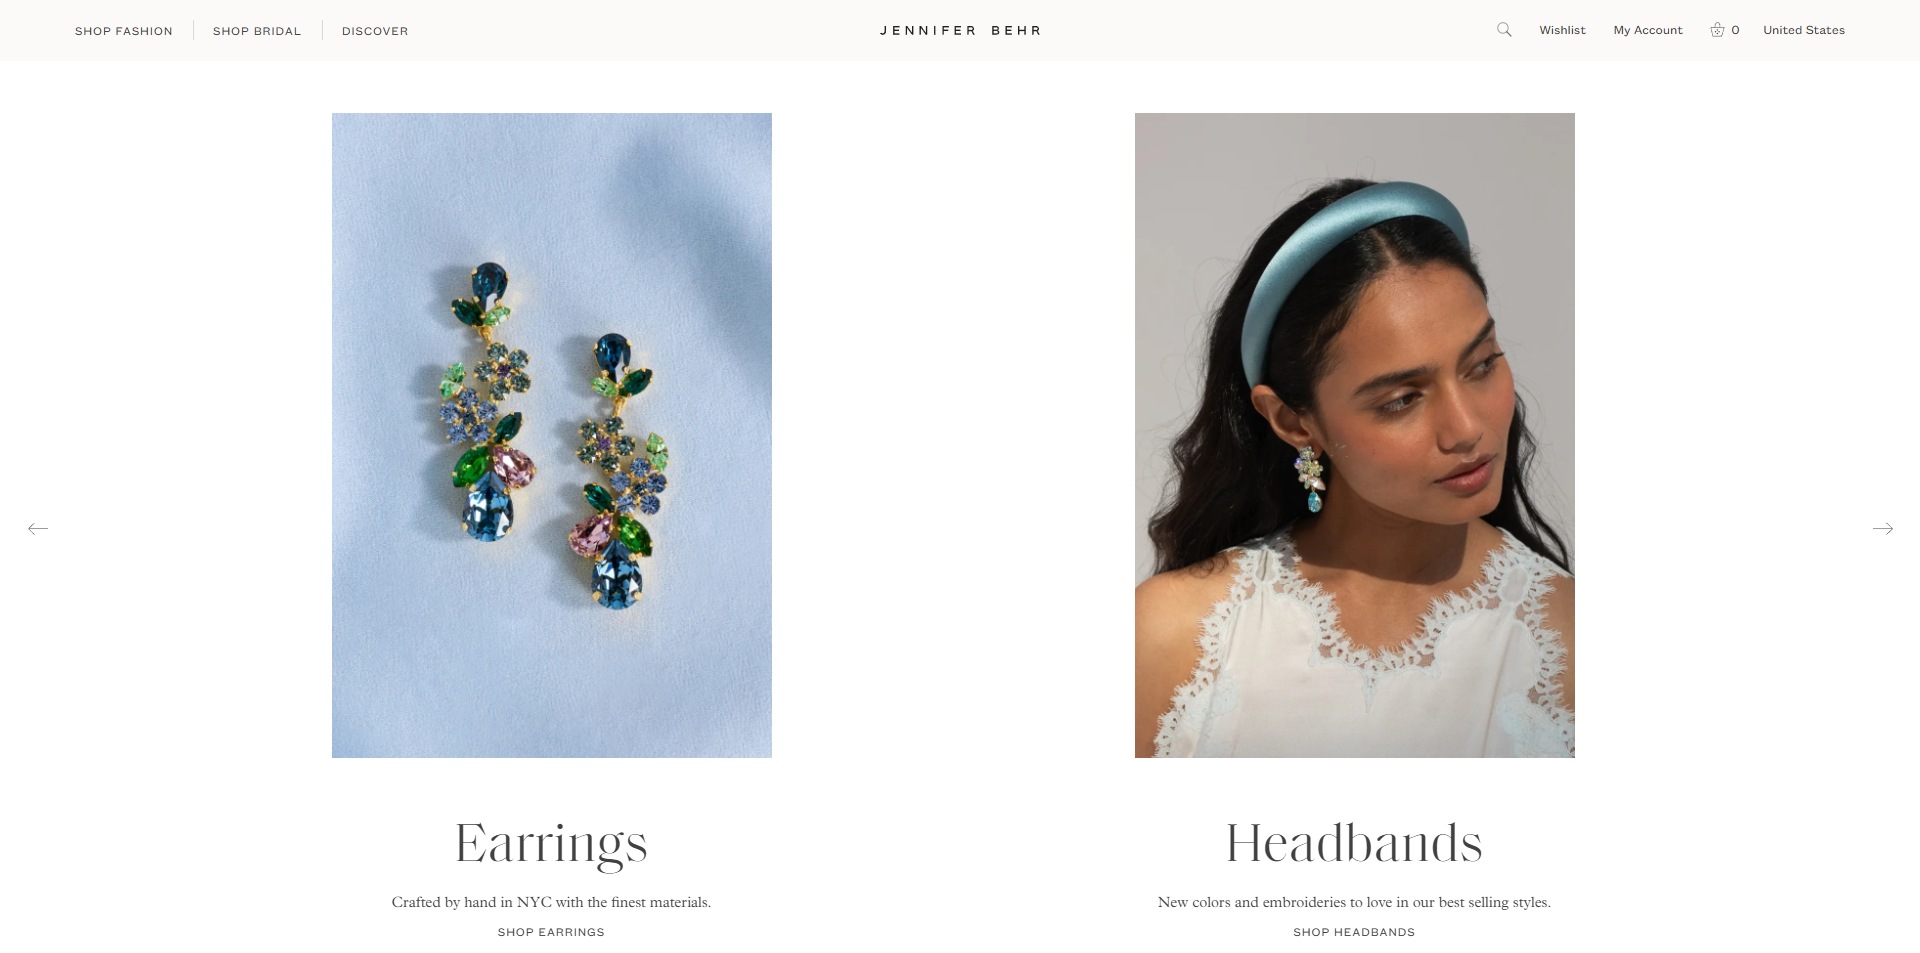
Task: Follow the Shop Earrings link
Action: [x=551, y=932]
